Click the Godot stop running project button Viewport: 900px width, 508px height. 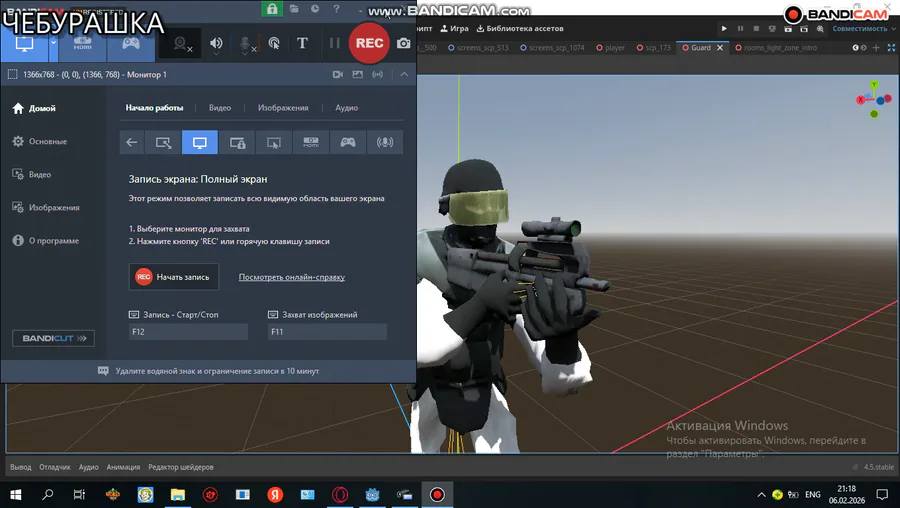[x=756, y=28]
